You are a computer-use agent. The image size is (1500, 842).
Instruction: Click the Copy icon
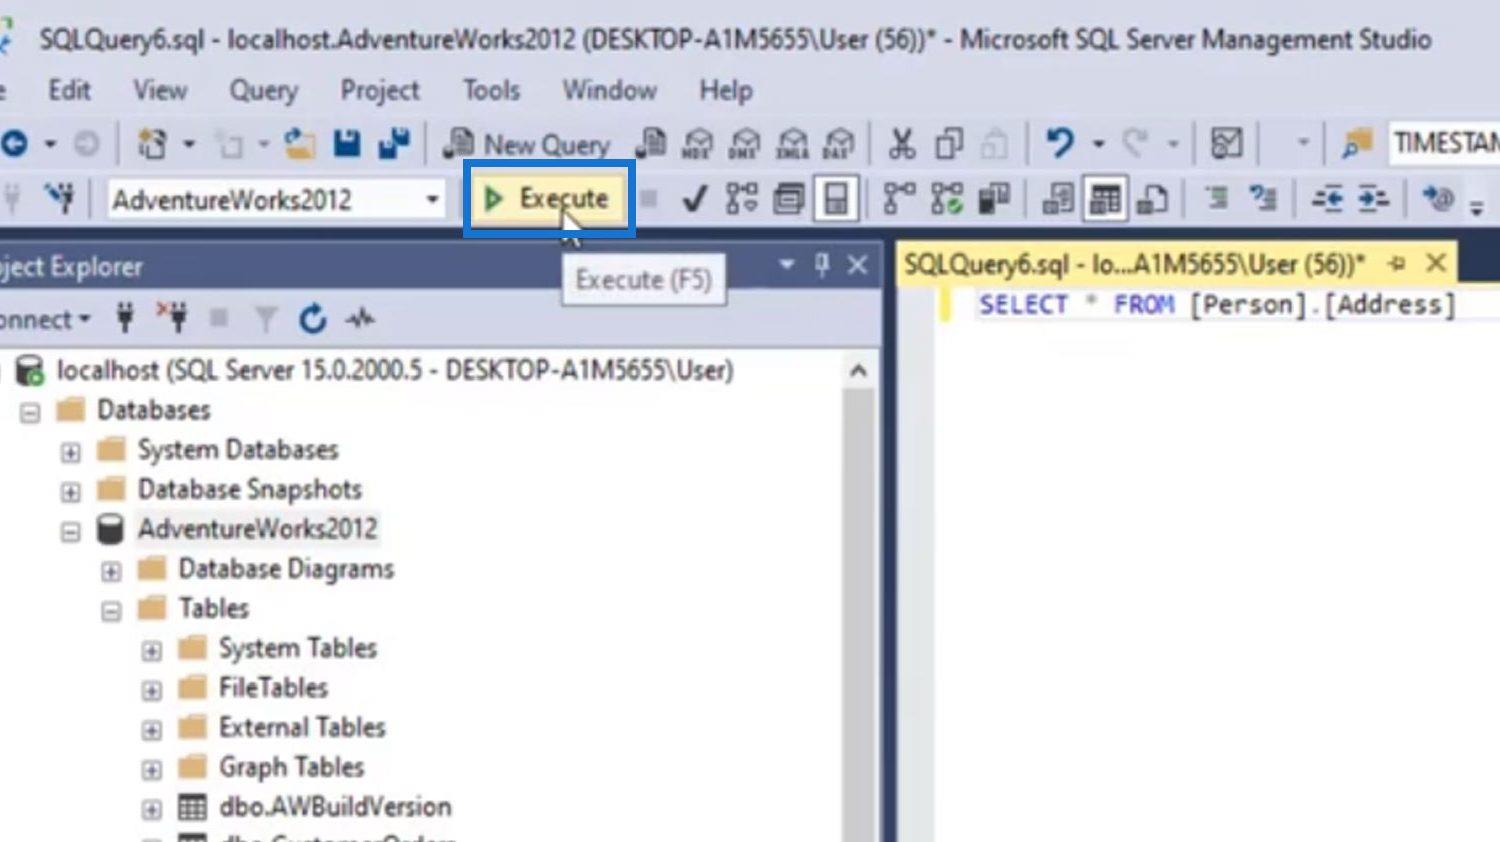949,144
